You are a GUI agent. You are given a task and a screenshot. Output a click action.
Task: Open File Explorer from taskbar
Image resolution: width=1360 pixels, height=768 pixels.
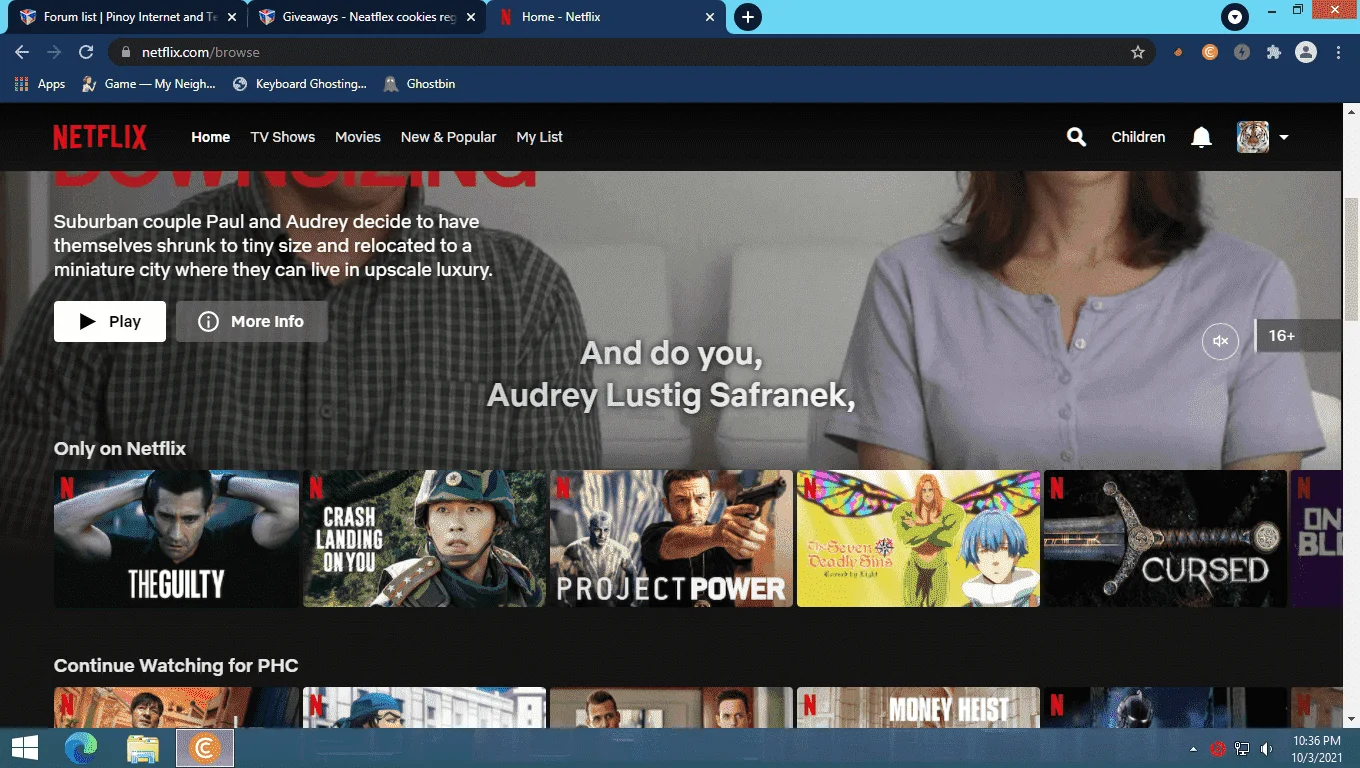click(143, 748)
